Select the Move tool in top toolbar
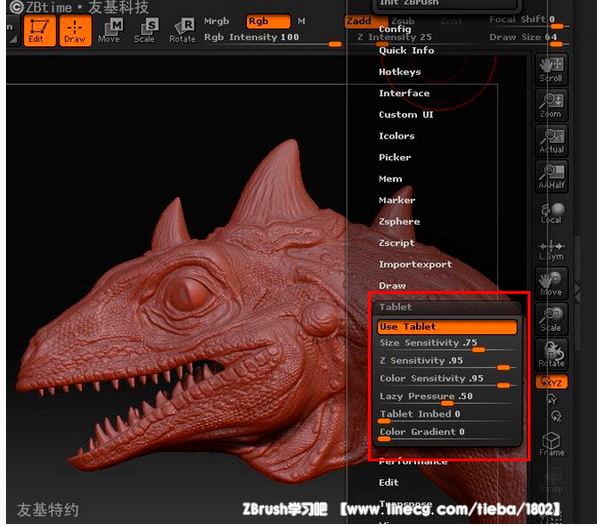This screenshot has width=597, height=526. click(x=110, y=31)
